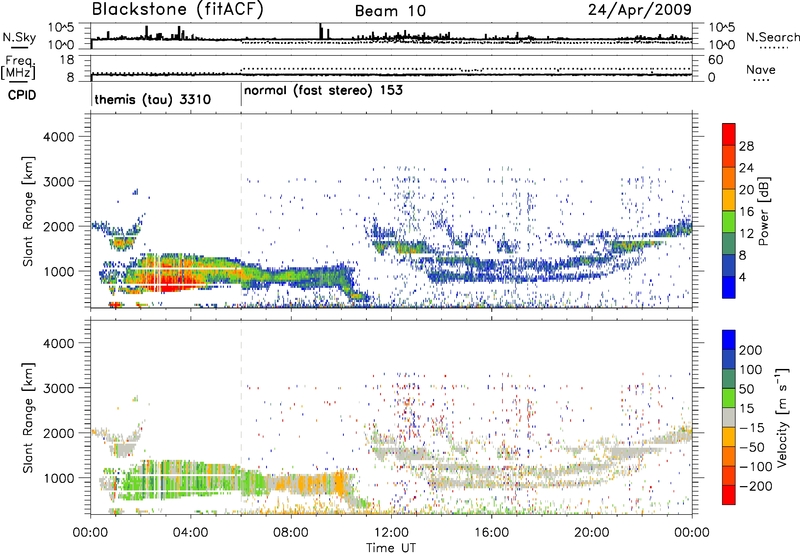Click the "N.Sky" legend label
800x554 pixels.
pos(19,37)
